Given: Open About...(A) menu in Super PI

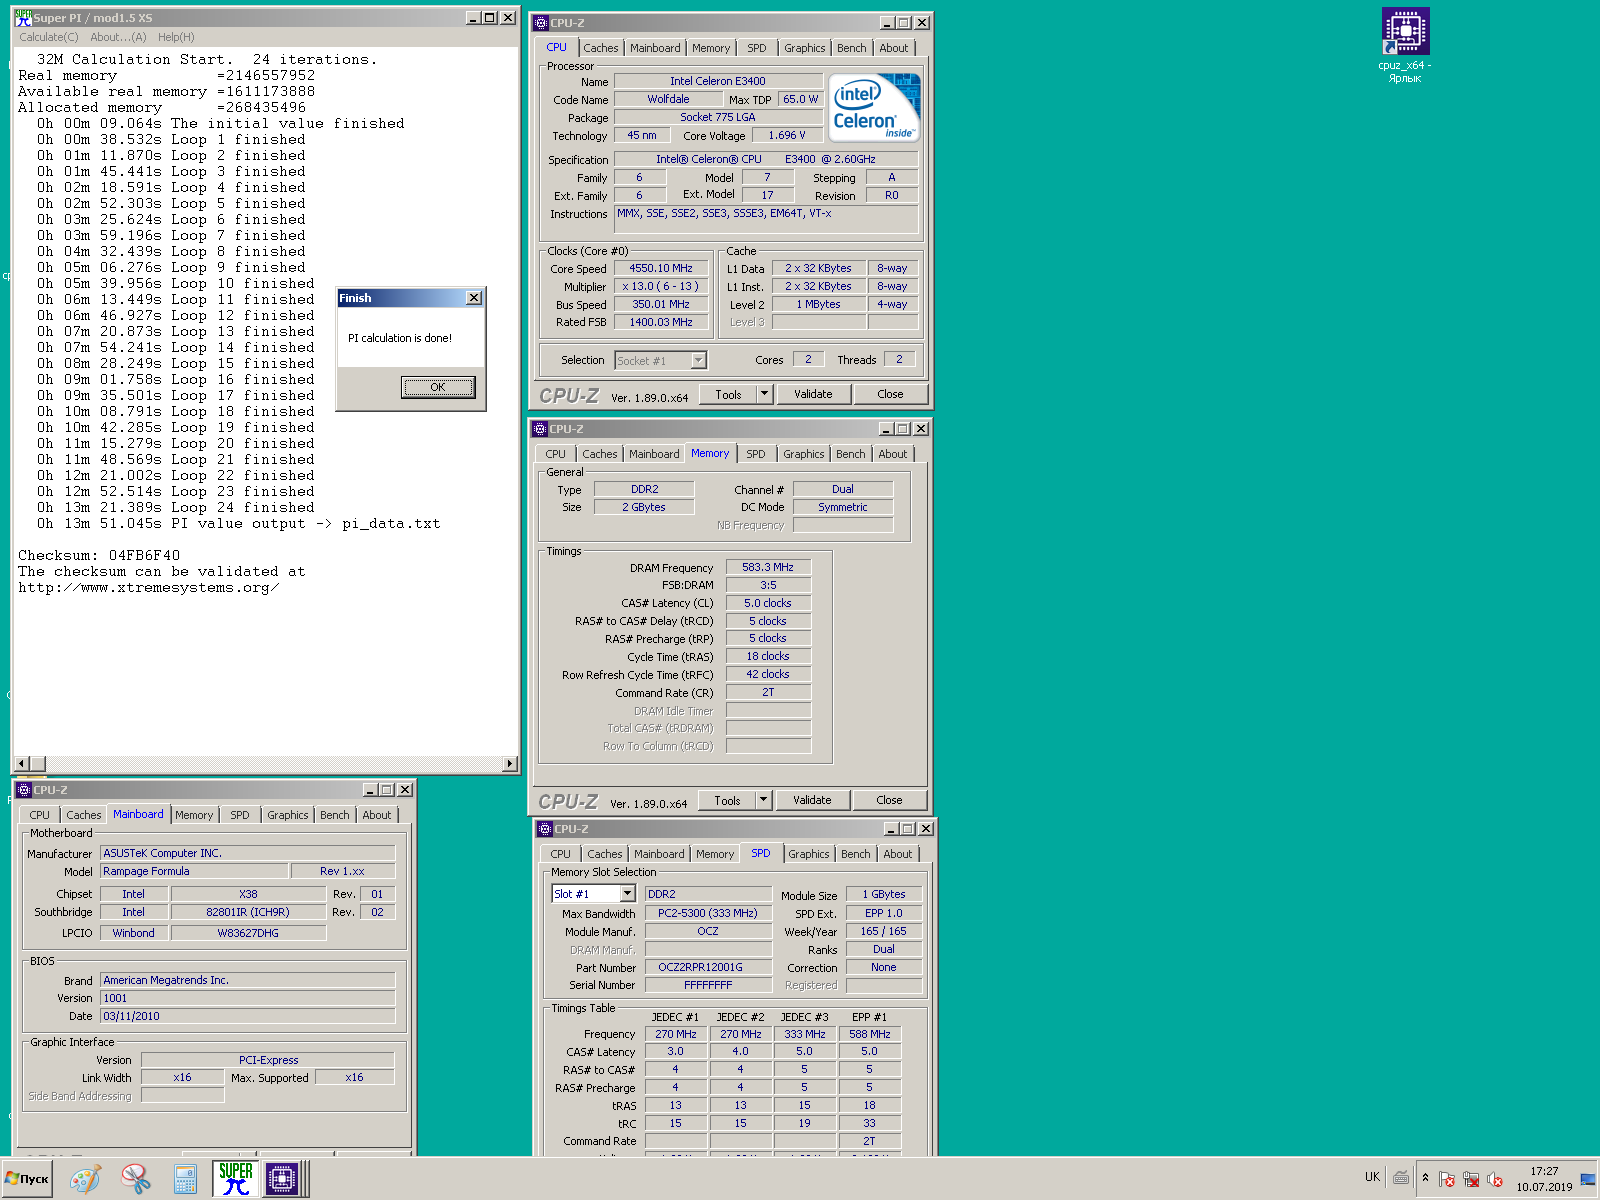Looking at the screenshot, I should pos(118,37).
